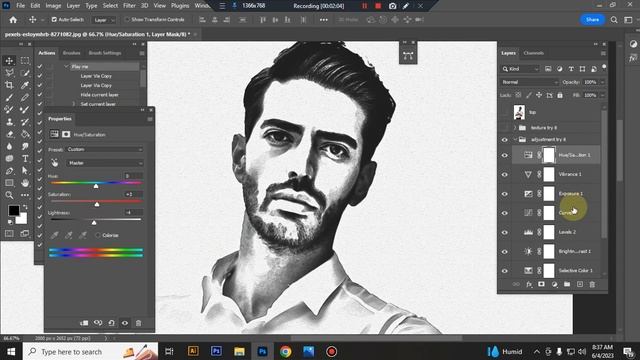Viewport: 640px width, 360px height.
Task: Delete adjustment via Properties trash icon
Action: coord(138,323)
